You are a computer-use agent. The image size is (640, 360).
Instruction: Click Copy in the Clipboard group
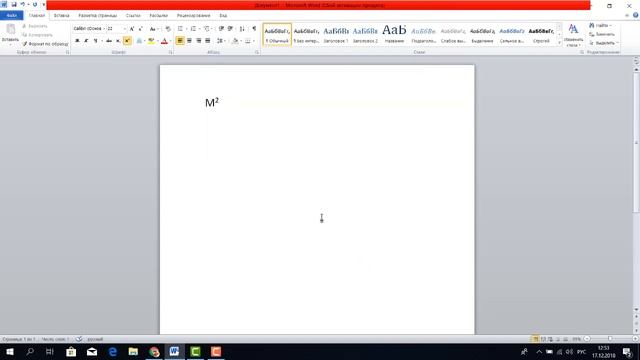pos(38,35)
